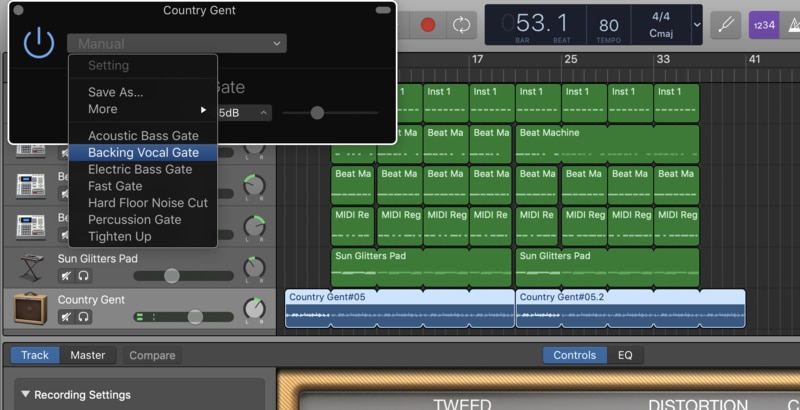The image size is (800, 410).
Task: Open the LCD display mode dropdown arrow
Action: pos(696,25)
